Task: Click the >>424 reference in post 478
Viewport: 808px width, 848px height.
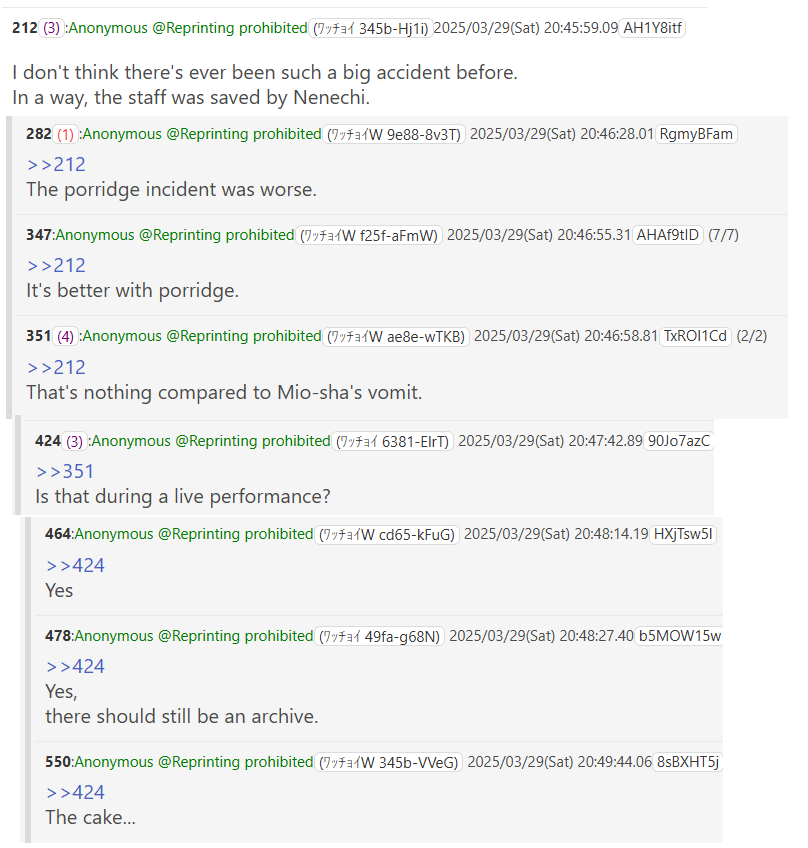Action: [x=75, y=667]
